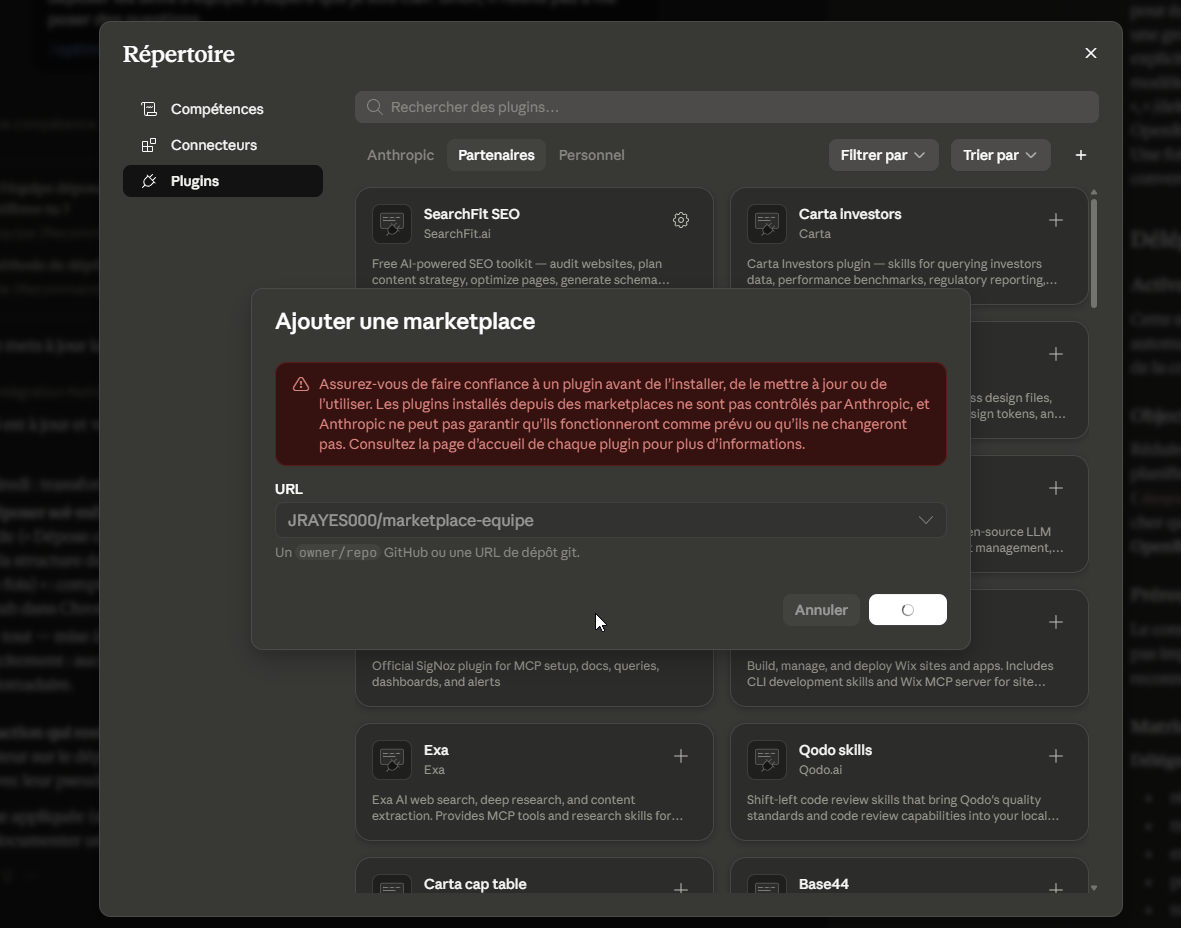This screenshot has width=1181, height=928.
Task: Switch to the Personnel tab
Action: [591, 155]
